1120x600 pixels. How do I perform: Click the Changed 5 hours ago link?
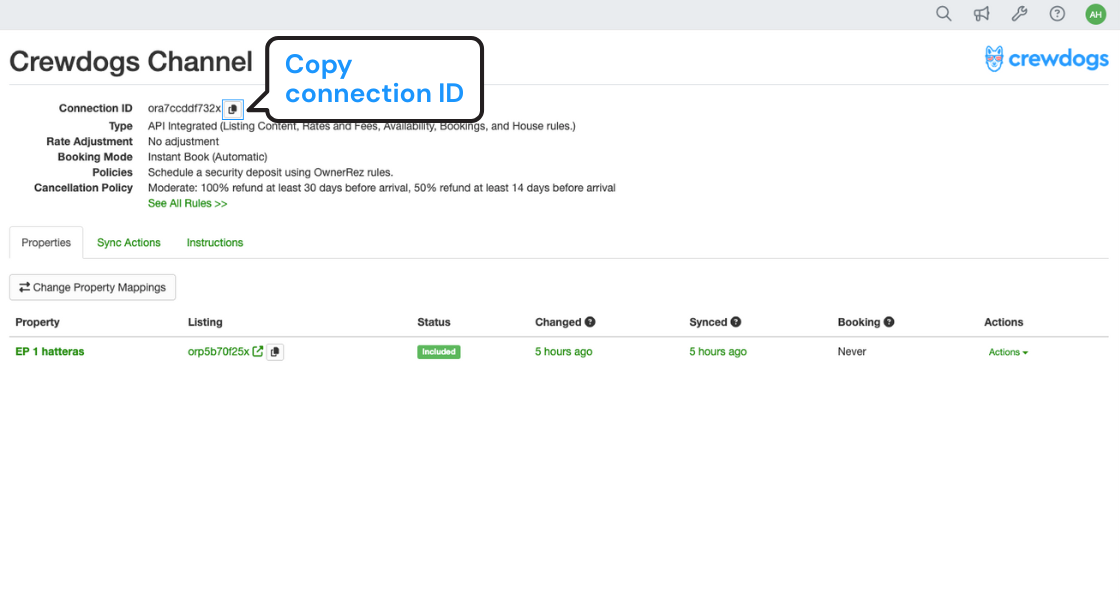click(564, 351)
